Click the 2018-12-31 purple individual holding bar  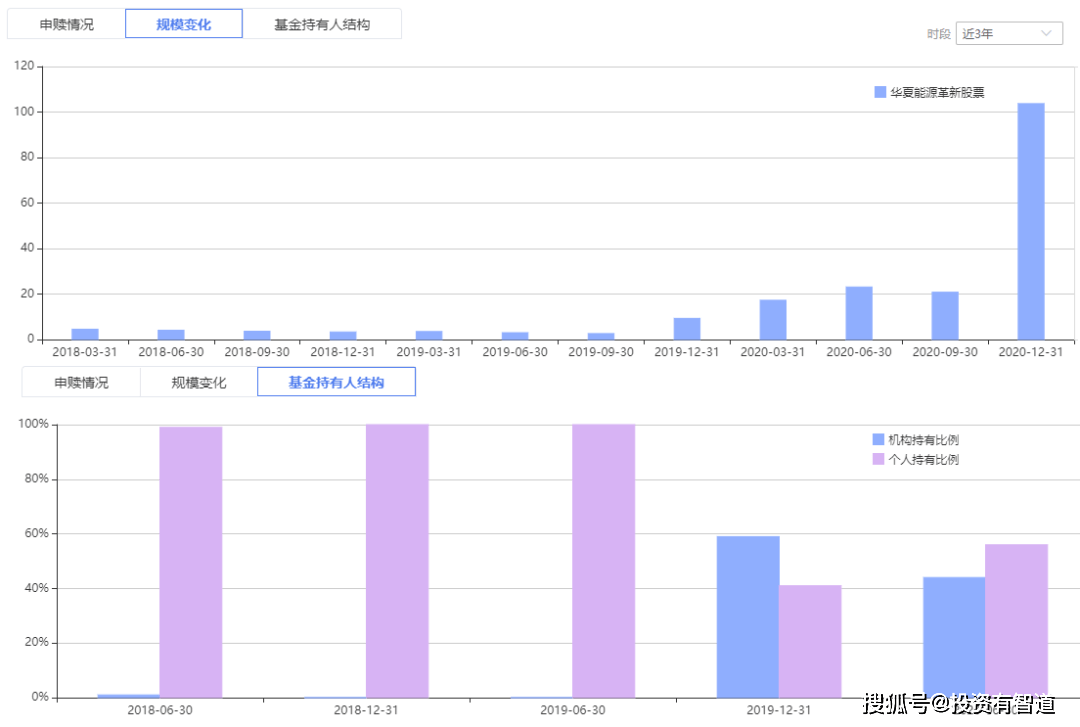[x=397, y=561]
